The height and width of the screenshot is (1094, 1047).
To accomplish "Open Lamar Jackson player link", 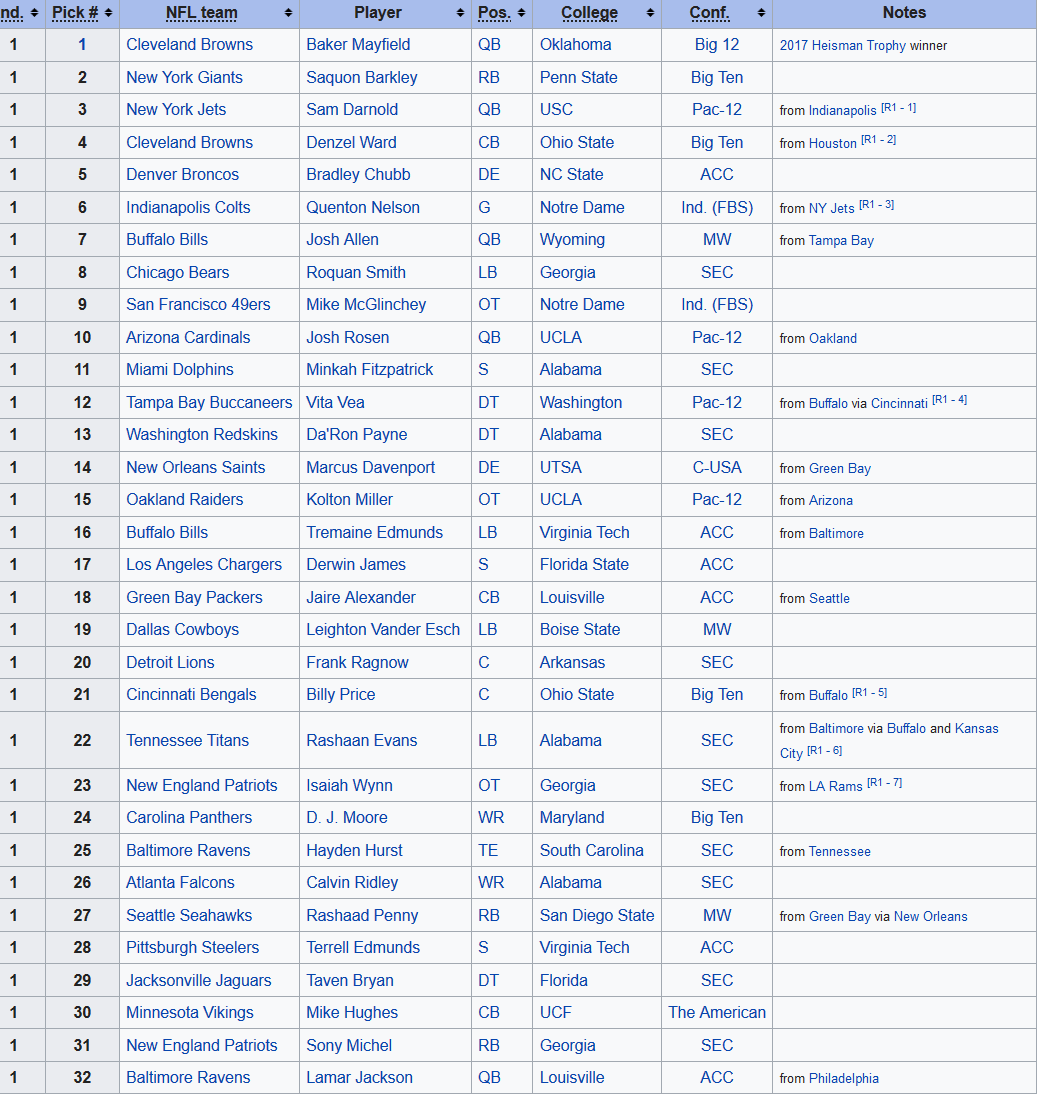I will [359, 1077].
